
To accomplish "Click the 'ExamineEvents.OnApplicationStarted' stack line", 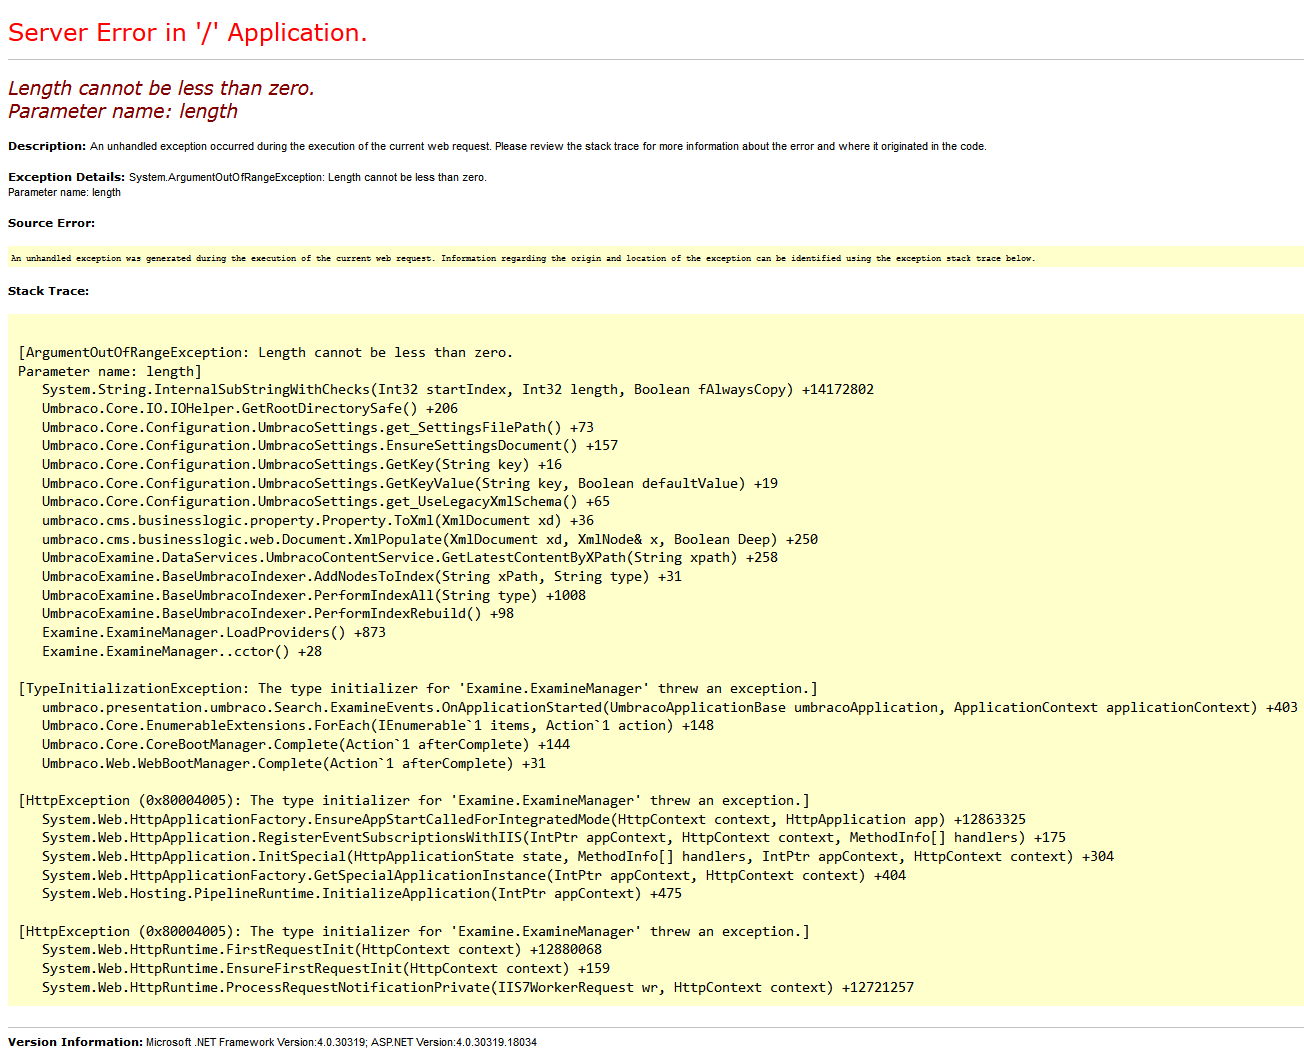I will pyautogui.click(x=670, y=707).
